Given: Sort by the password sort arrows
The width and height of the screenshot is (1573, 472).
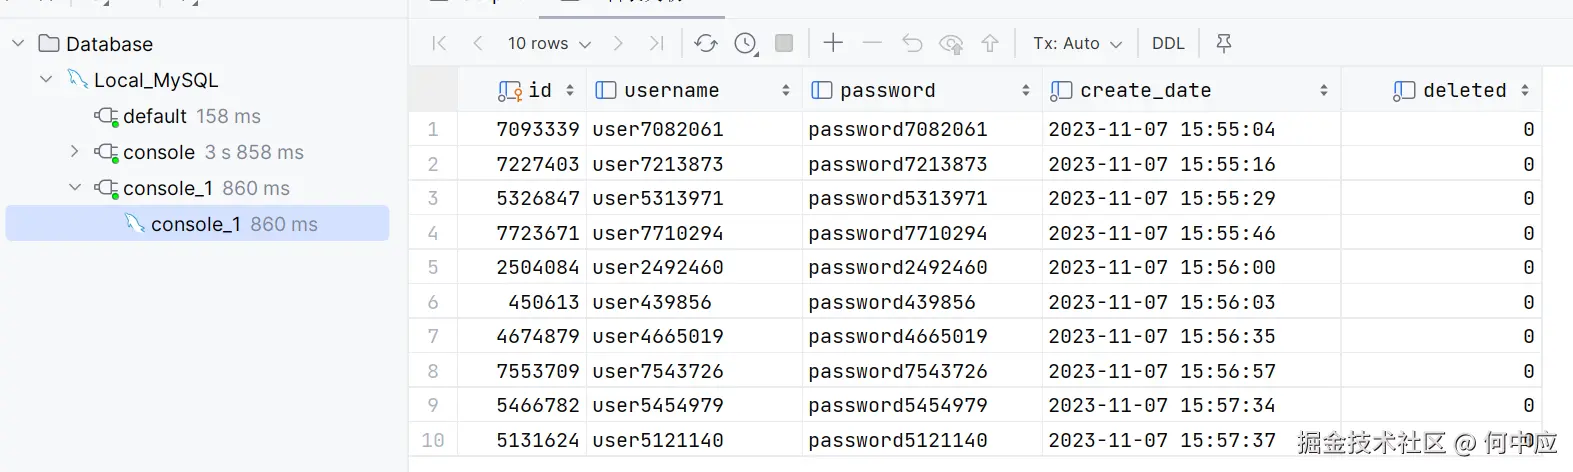Looking at the screenshot, I should click(x=1026, y=90).
